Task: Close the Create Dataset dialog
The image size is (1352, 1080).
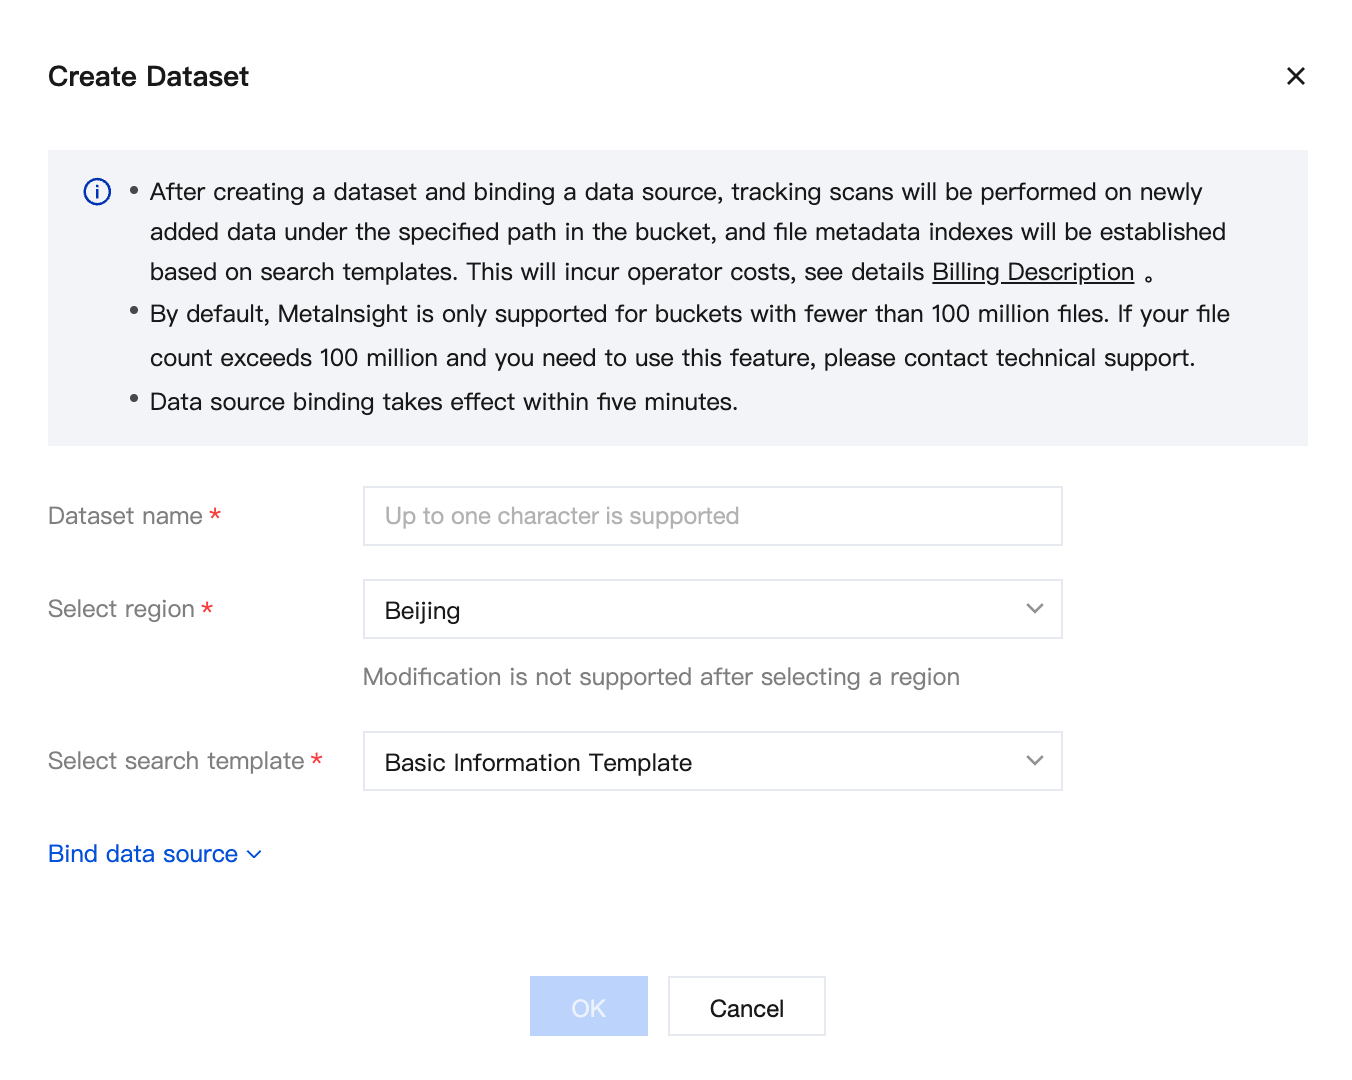Action: point(1295,76)
